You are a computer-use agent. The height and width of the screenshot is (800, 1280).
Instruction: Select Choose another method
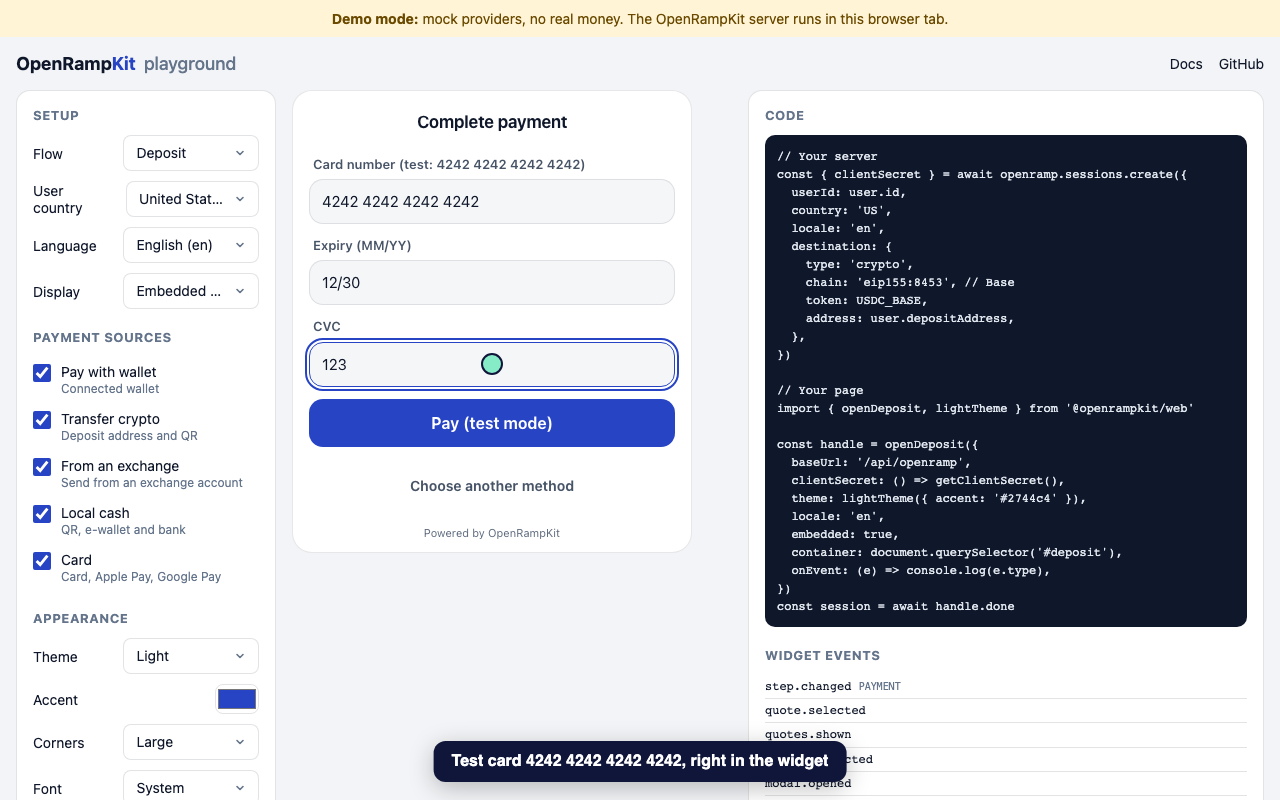point(492,486)
